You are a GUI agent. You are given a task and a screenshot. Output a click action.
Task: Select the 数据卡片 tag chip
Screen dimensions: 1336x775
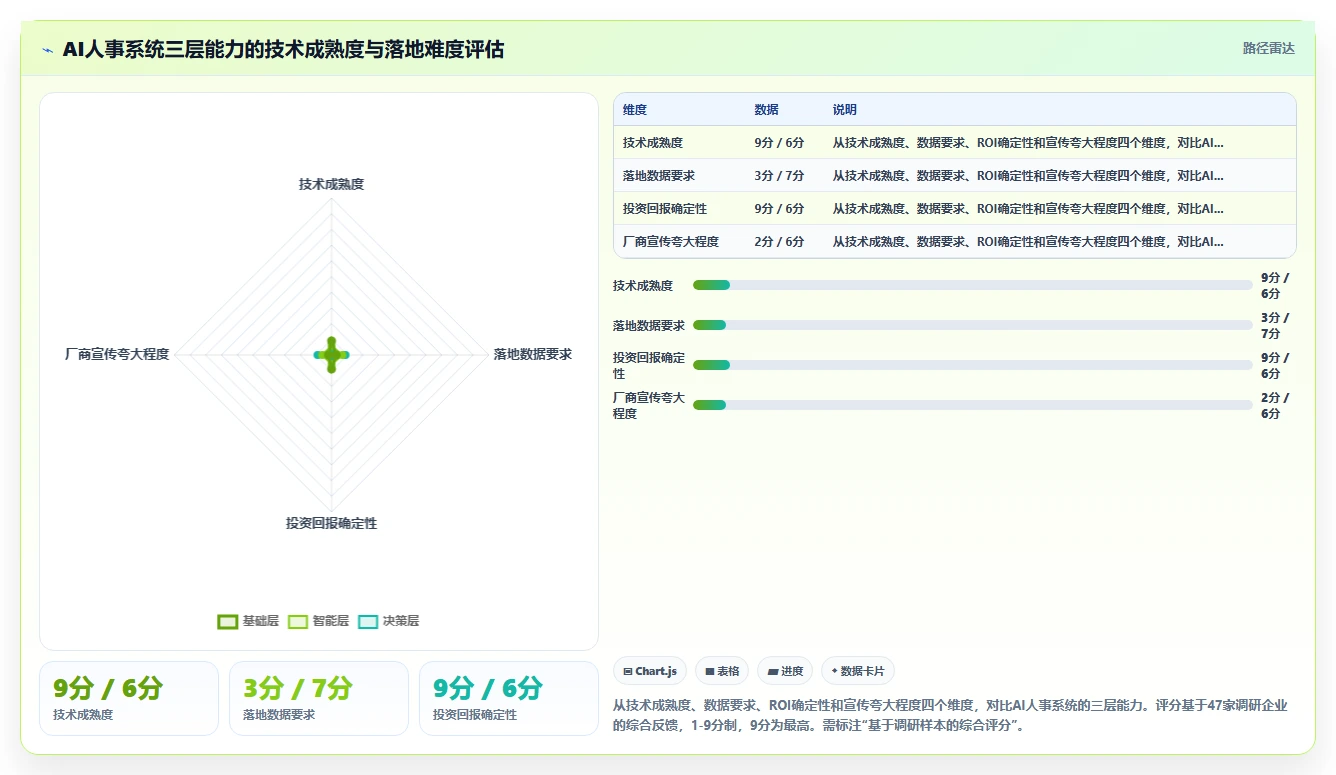point(858,671)
